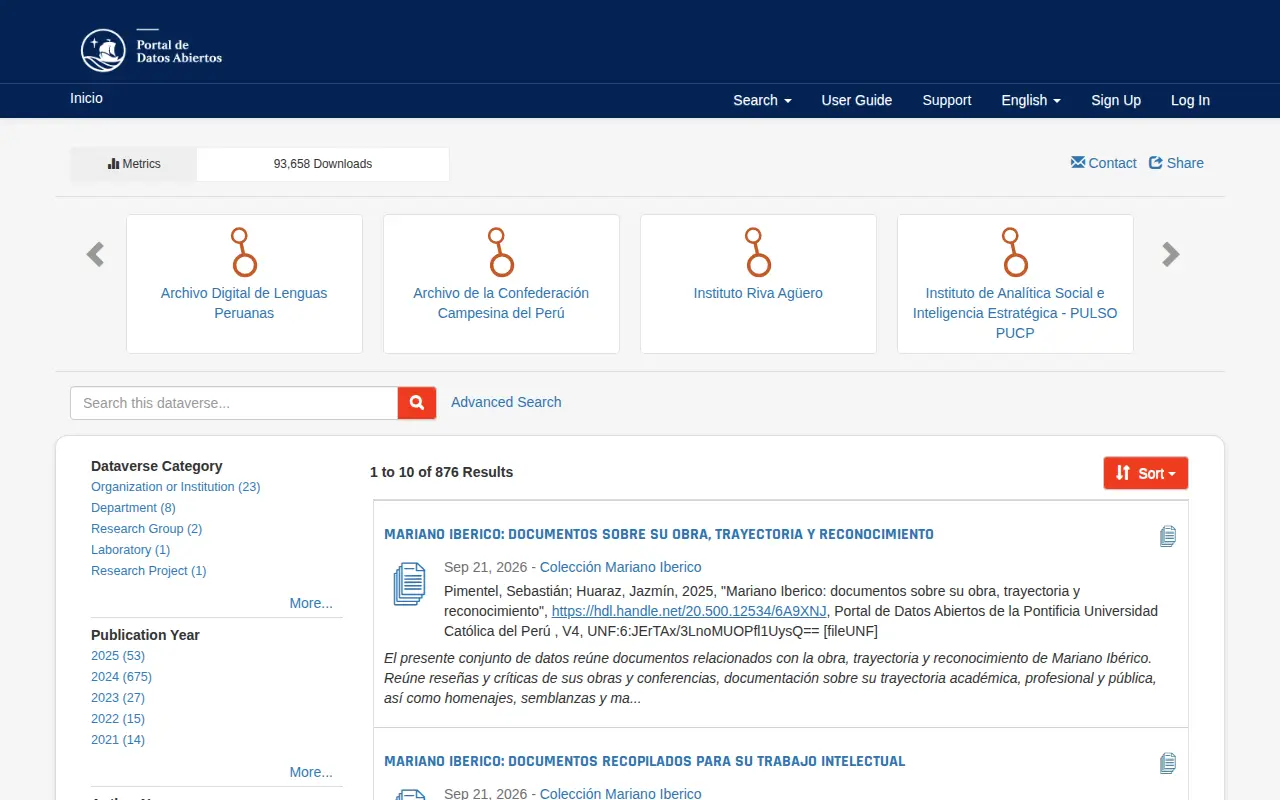1280x800 pixels.
Task: Click large dataset icon beside Pimentel citation
Action: coord(409,584)
